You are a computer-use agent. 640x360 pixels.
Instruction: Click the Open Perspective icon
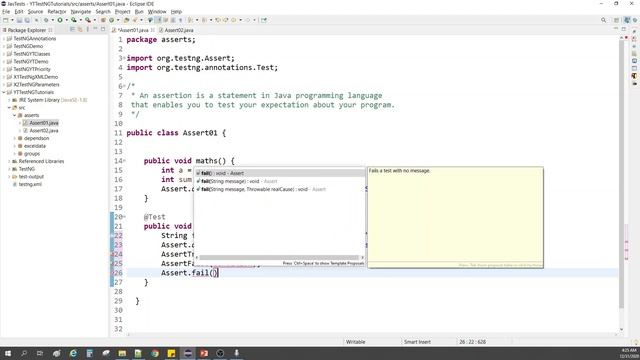pyautogui.click(x=617, y=20)
